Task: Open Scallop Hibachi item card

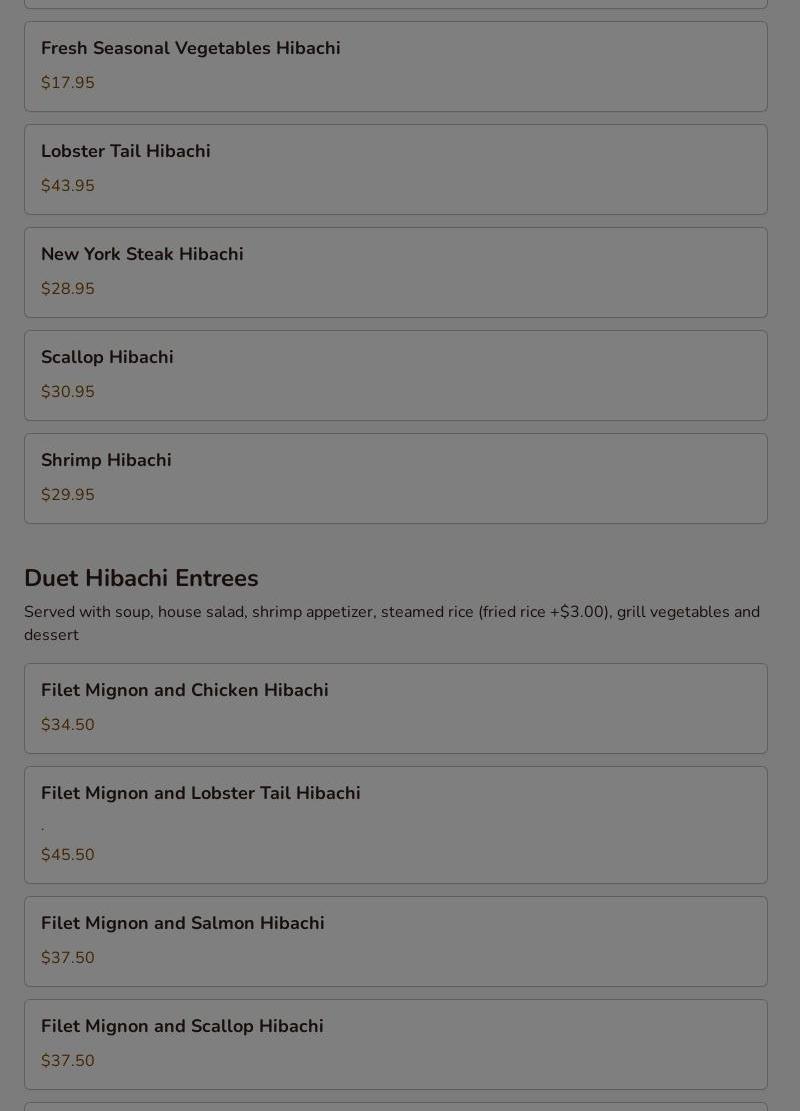Action: point(107,357)
